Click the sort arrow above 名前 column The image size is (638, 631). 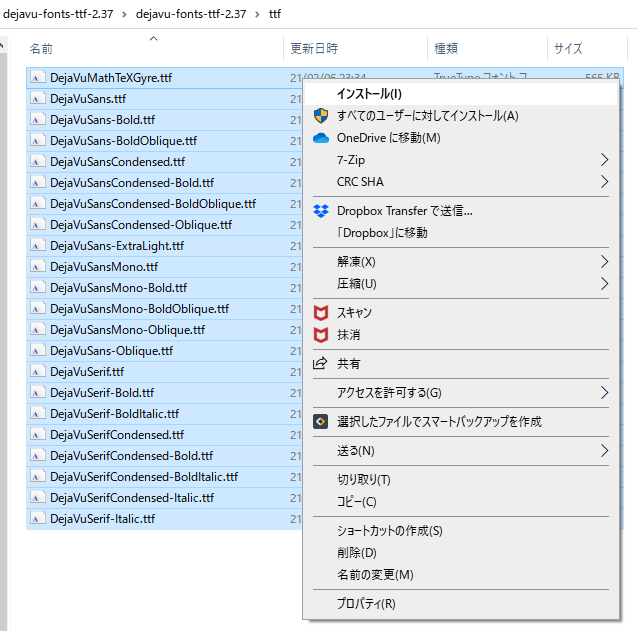153,39
